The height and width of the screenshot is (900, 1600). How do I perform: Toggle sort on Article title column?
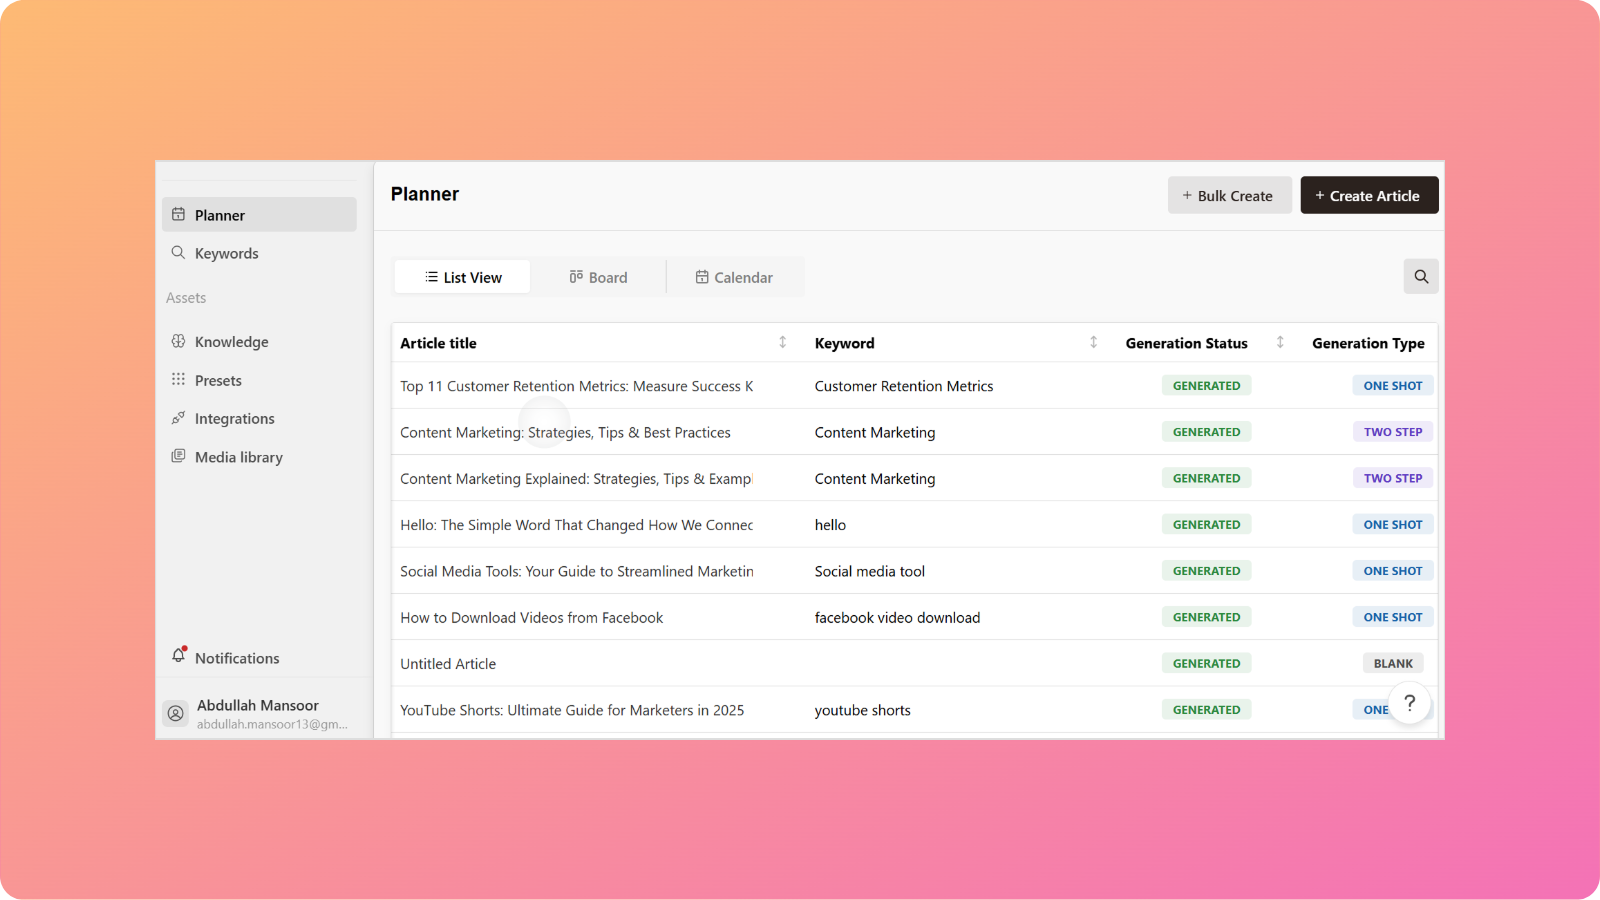click(782, 342)
